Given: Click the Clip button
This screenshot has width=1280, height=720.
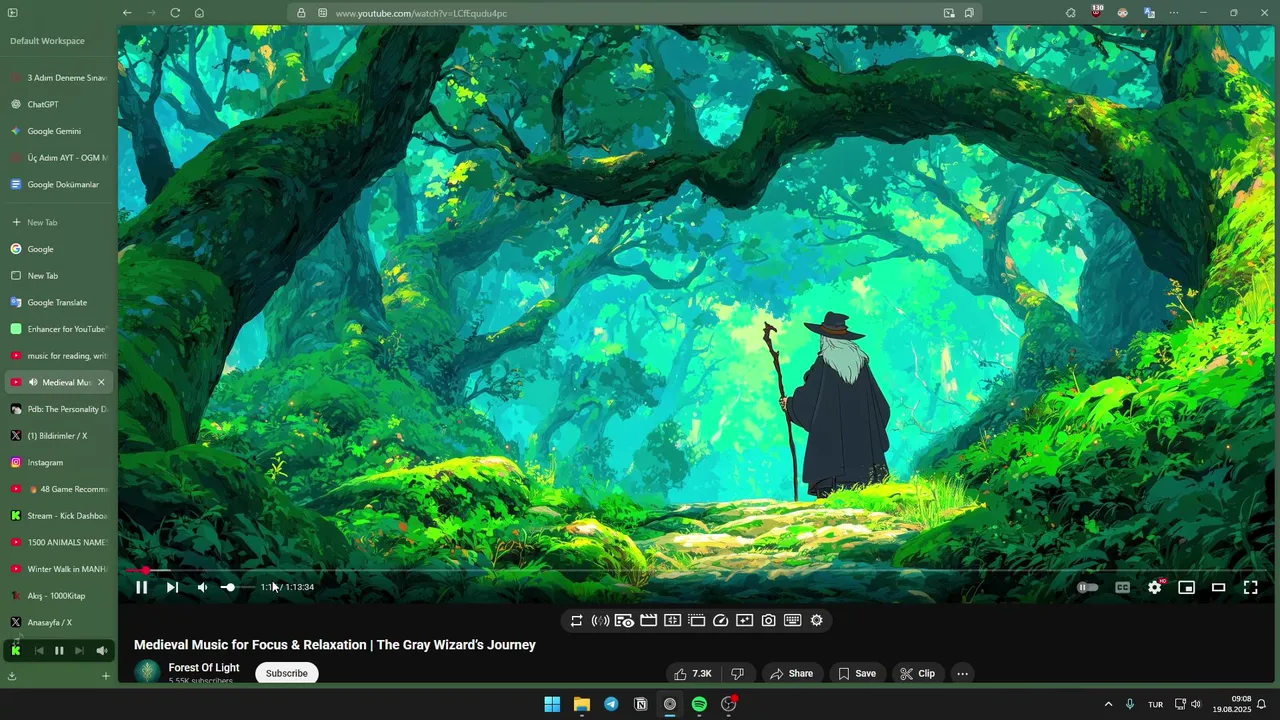Looking at the screenshot, I should (917, 673).
